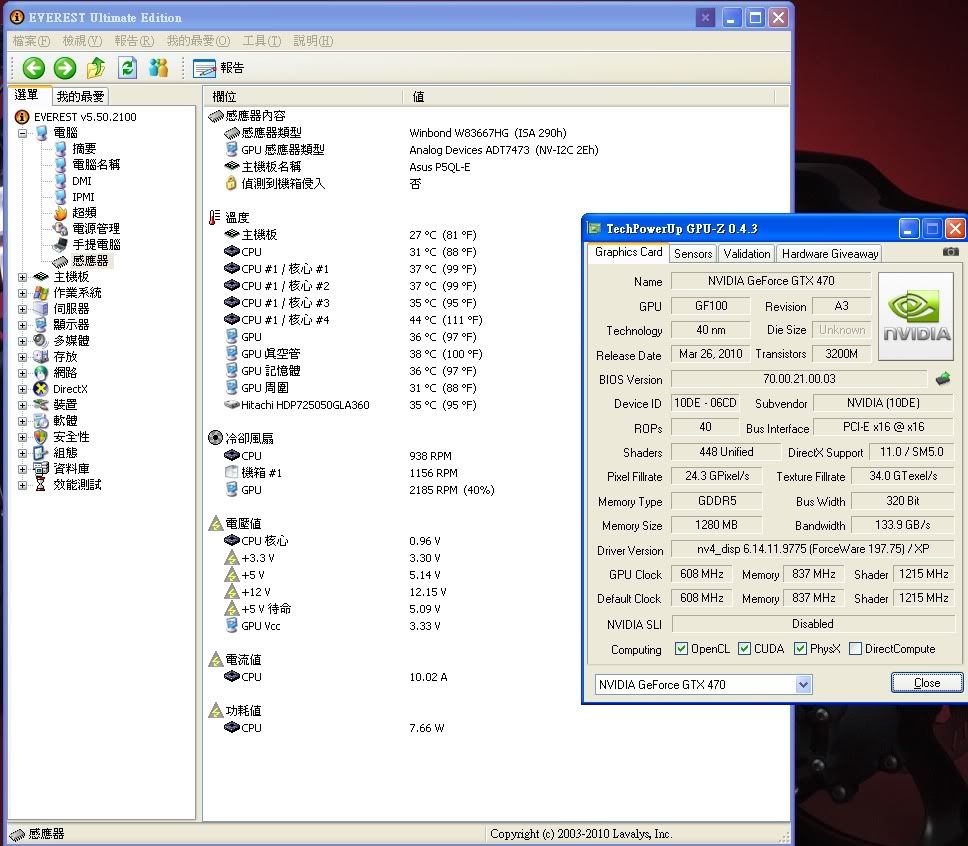Open the 檢視(V) menu
968x846 pixels.
click(82, 41)
